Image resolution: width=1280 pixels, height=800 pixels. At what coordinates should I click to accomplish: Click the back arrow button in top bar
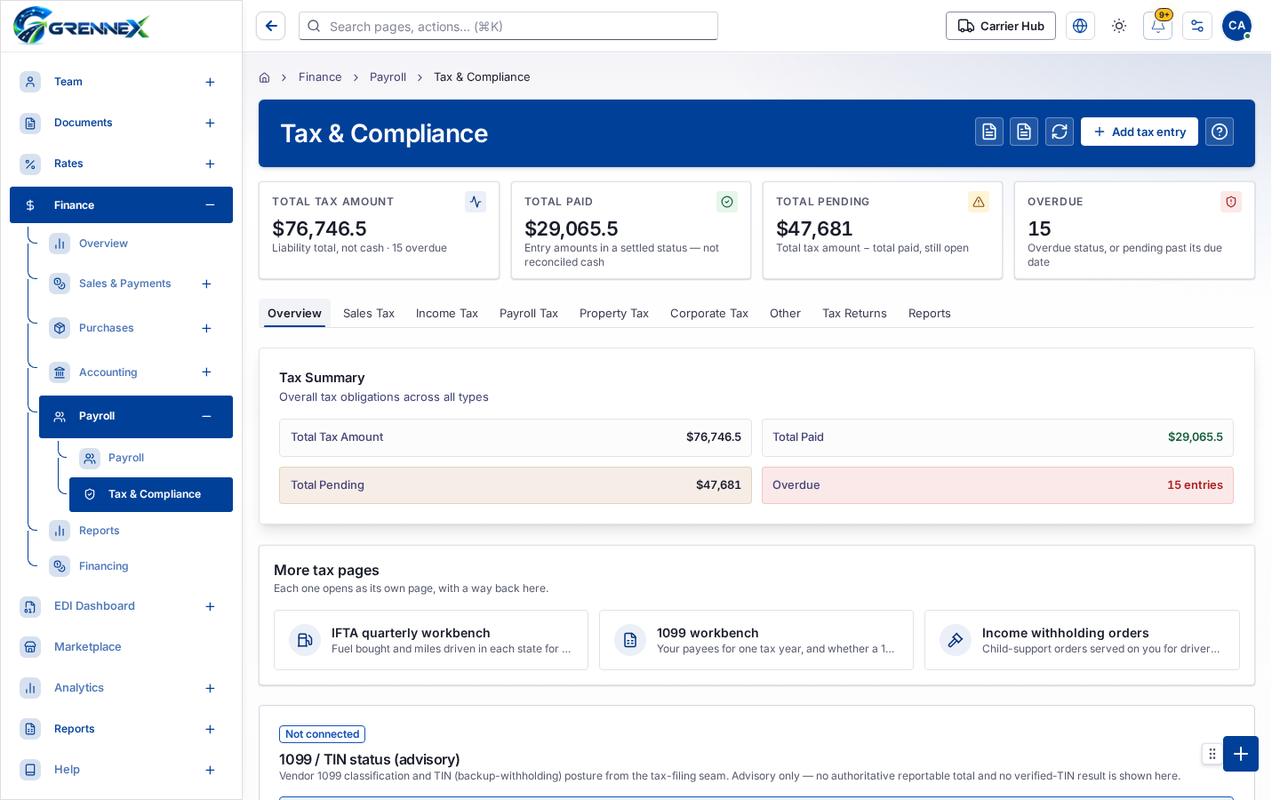point(271,26)
